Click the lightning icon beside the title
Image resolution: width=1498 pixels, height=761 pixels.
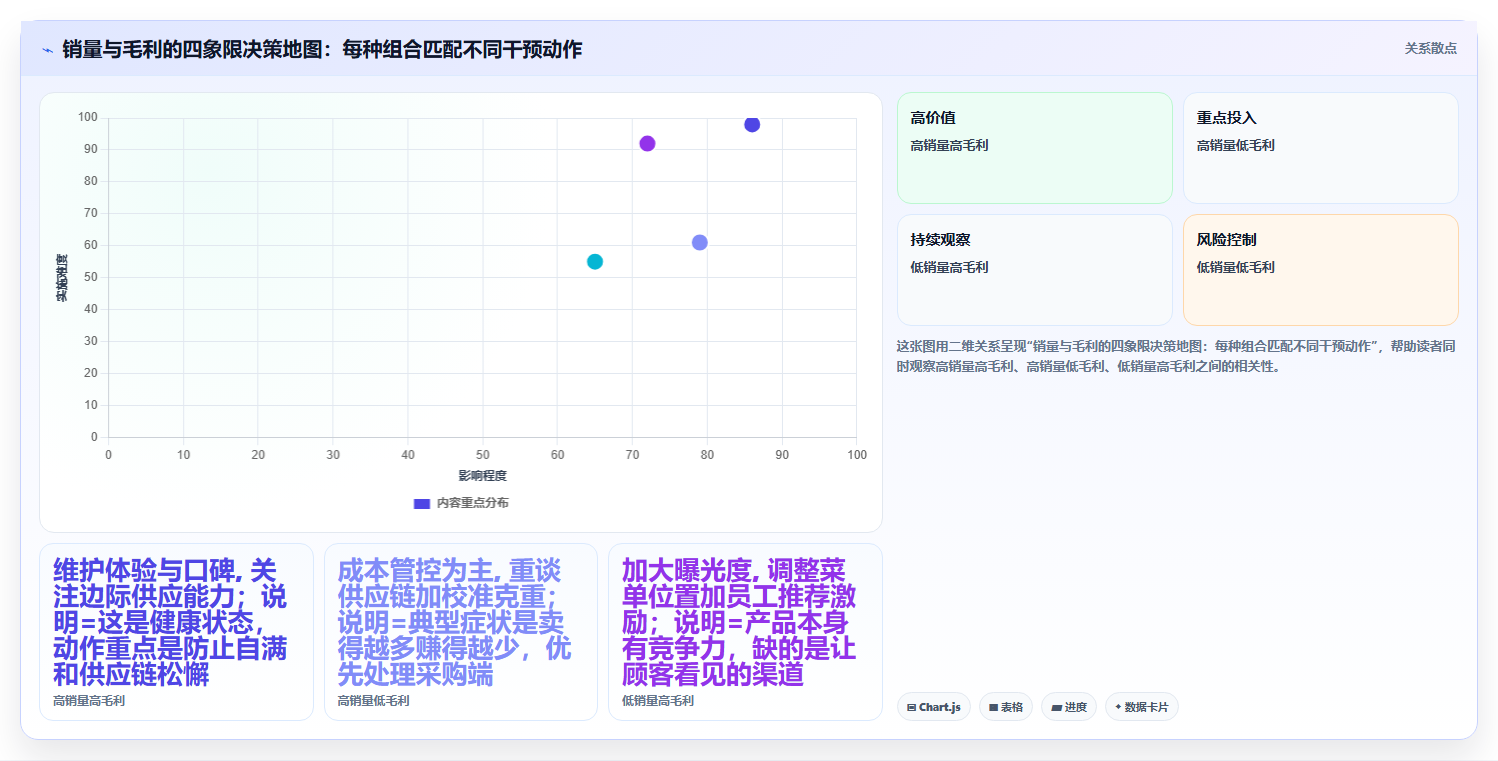coord(47,50)
